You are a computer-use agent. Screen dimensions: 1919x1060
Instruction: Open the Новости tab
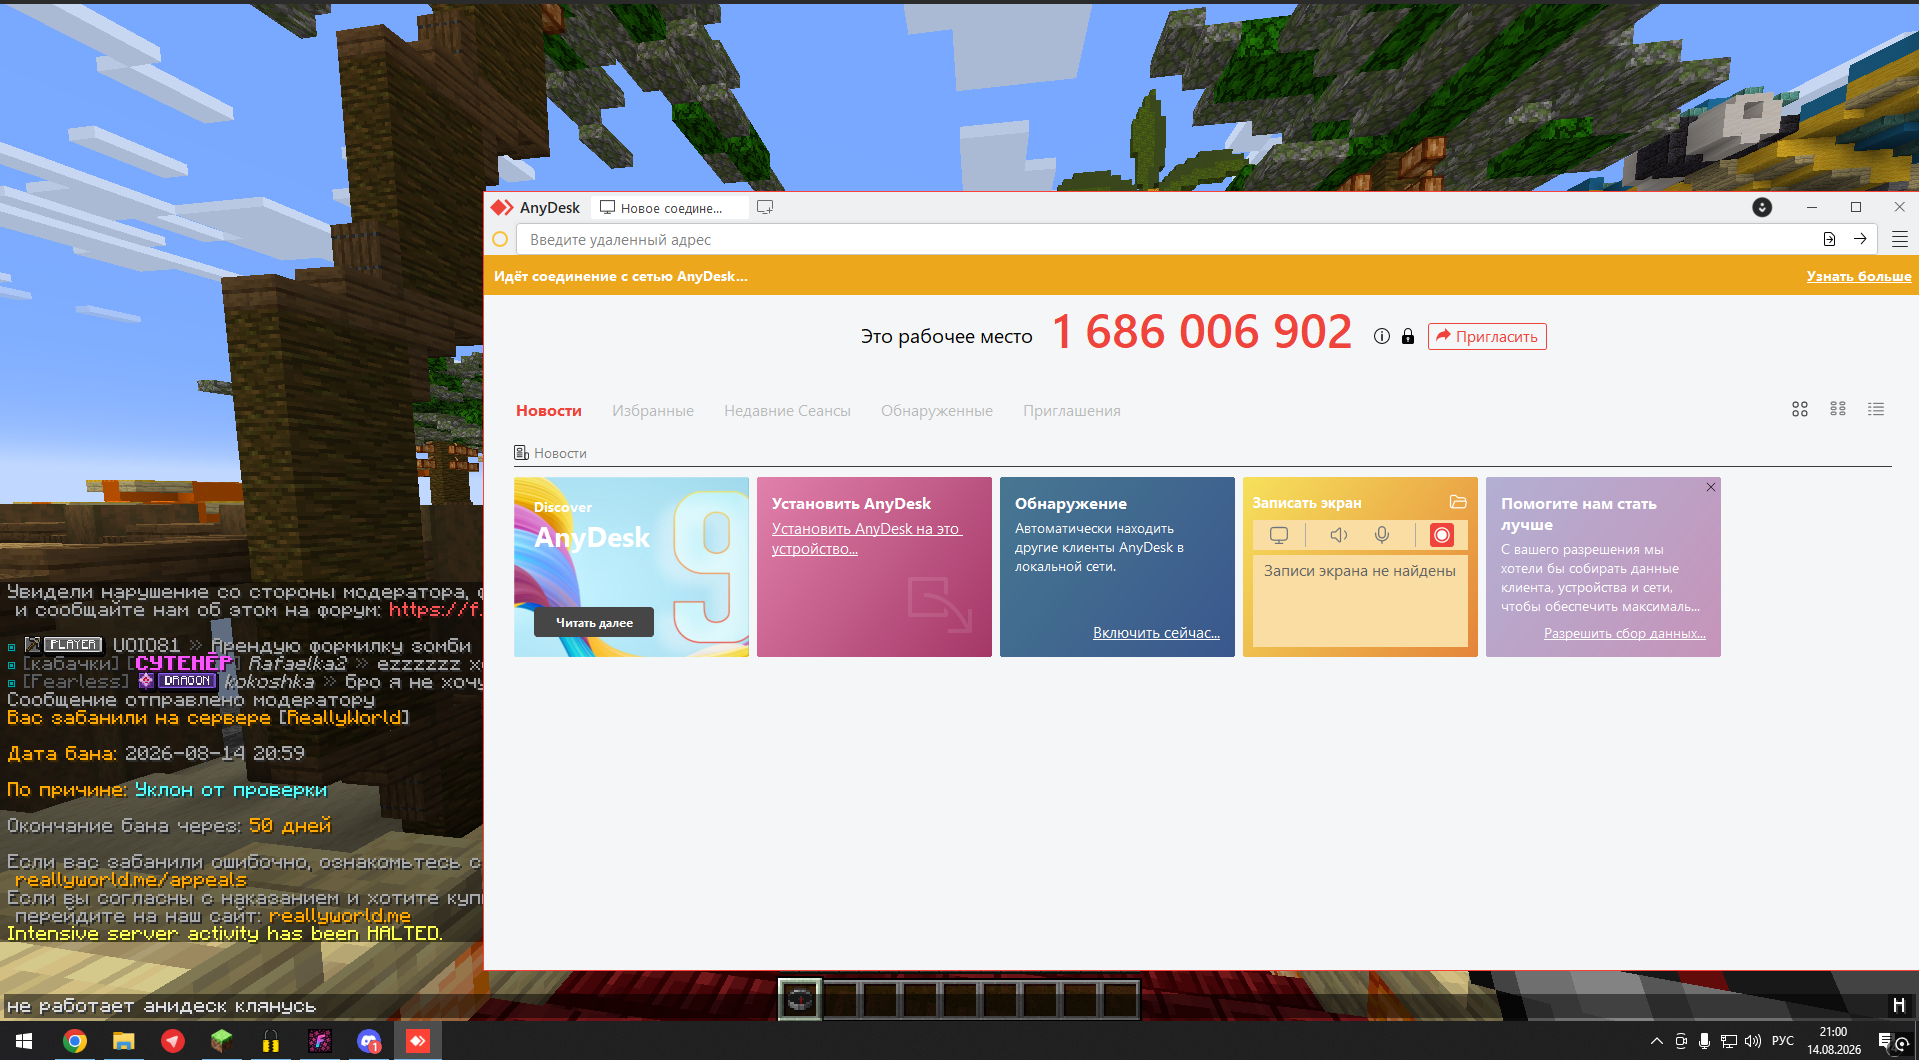tap(549, 410)
